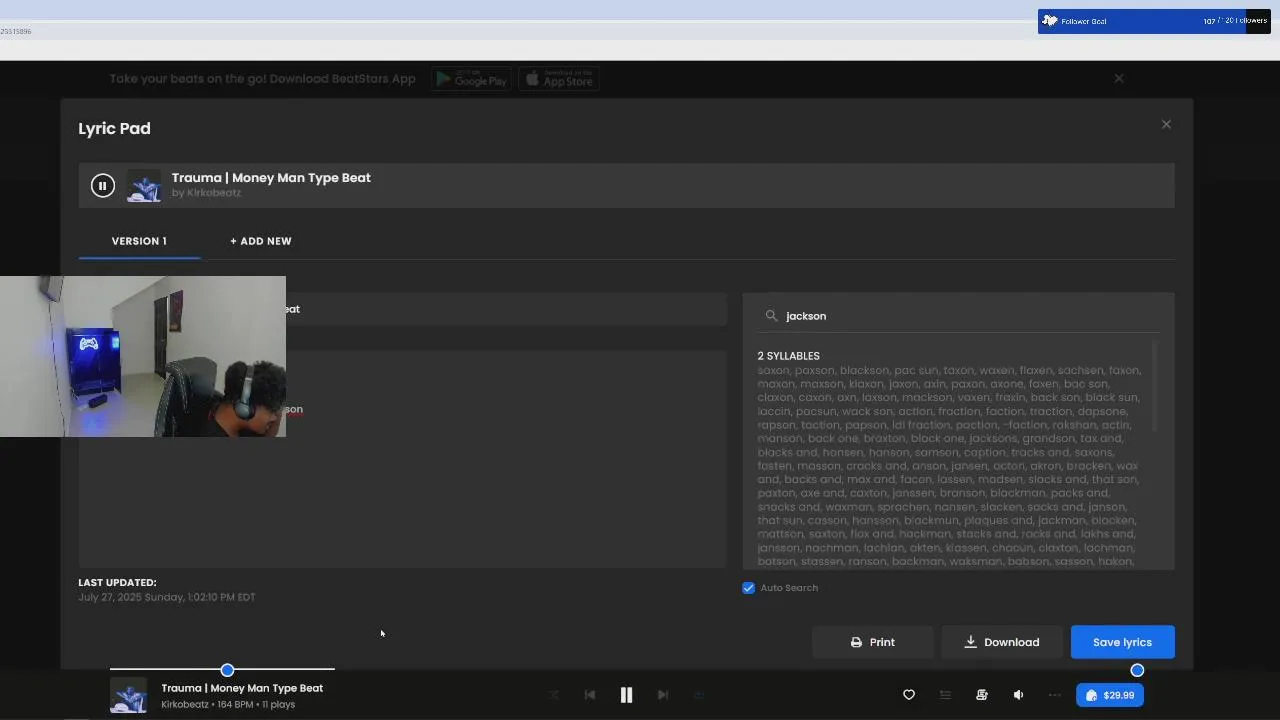Like the track with the heart icon
The height and width of the screenshot is (720, 1280).
pyautogui.click(x=909, y=695)
